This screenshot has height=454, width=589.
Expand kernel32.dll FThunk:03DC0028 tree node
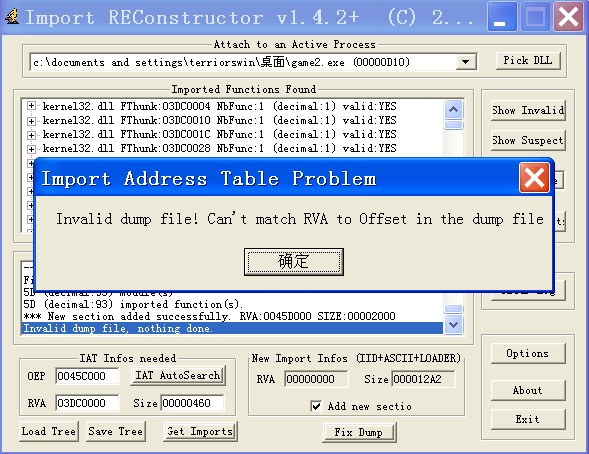32,149
